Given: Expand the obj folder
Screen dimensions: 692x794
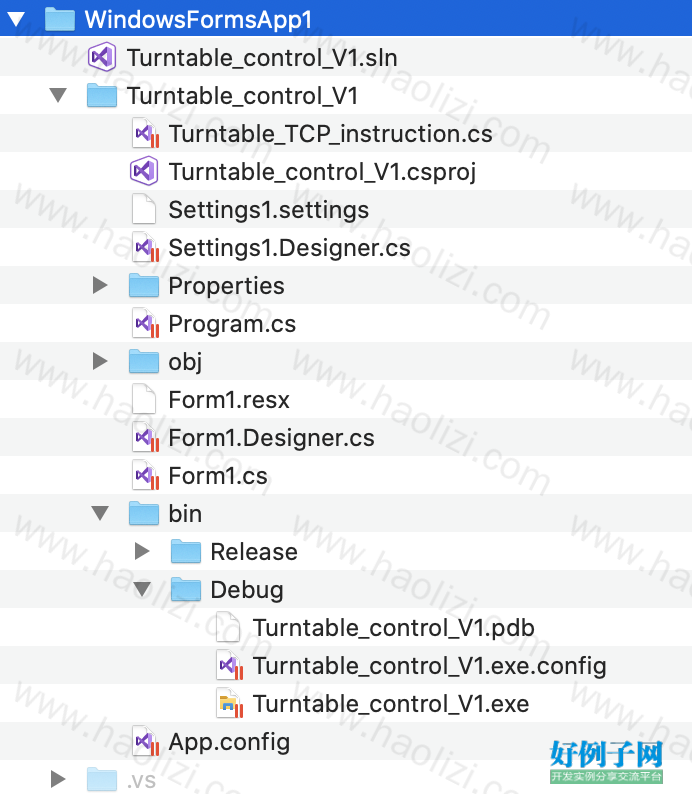Looking at the screenshot, I should (100, 361).
